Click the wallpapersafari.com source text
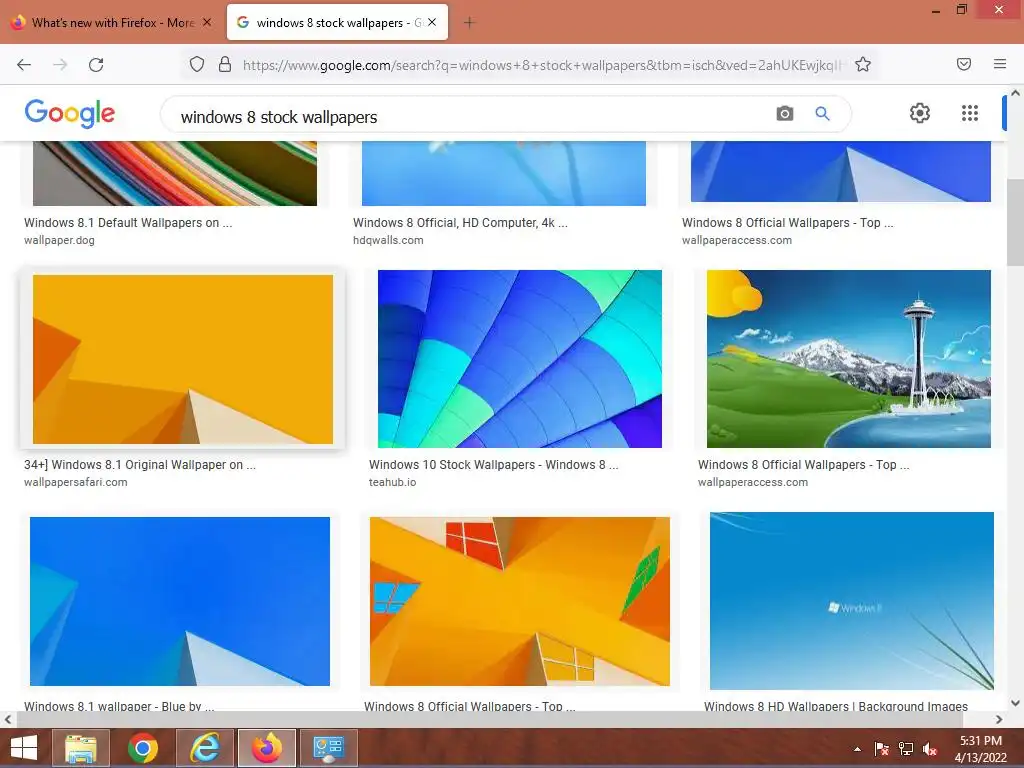 [x=76, y=483]
